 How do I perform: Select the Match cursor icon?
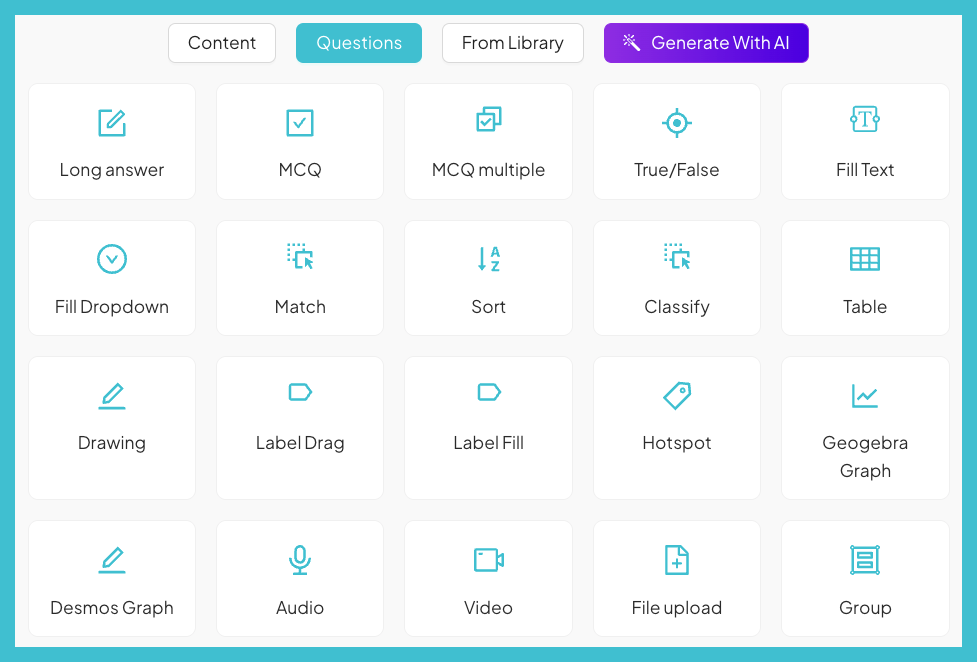pos(299,259)
